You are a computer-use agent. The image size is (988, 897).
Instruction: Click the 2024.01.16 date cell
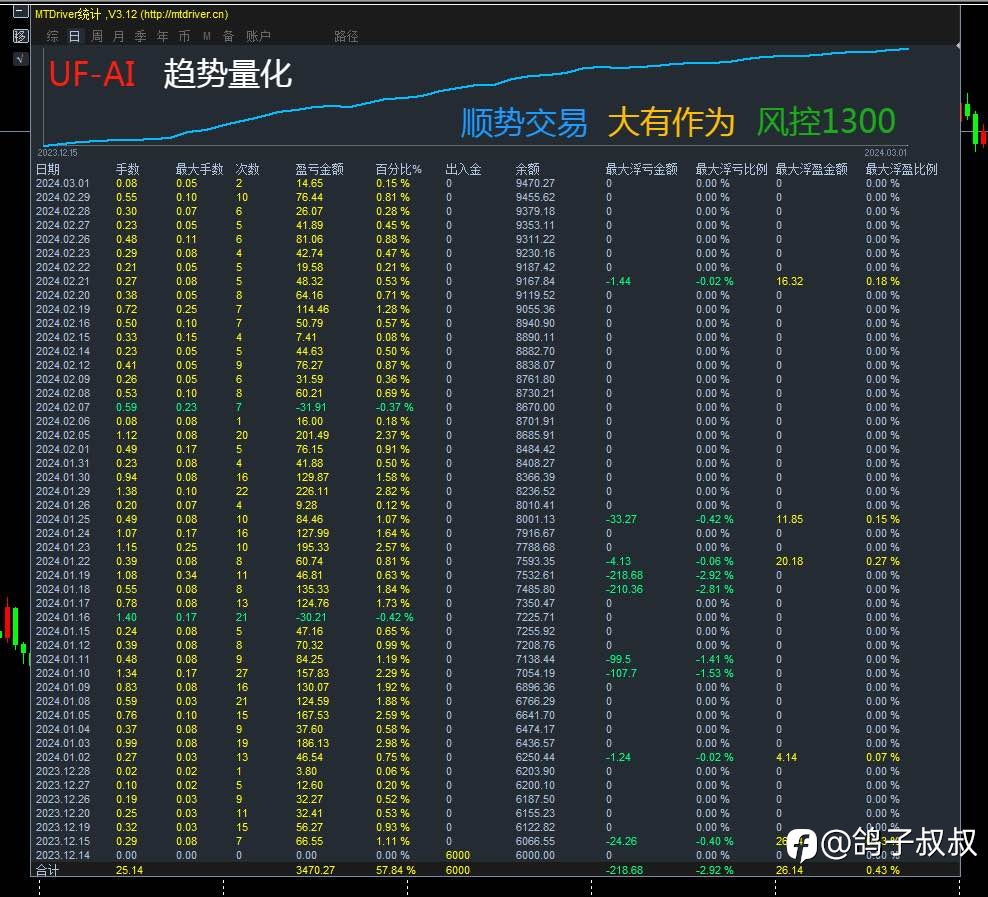(x=62, y=617)
